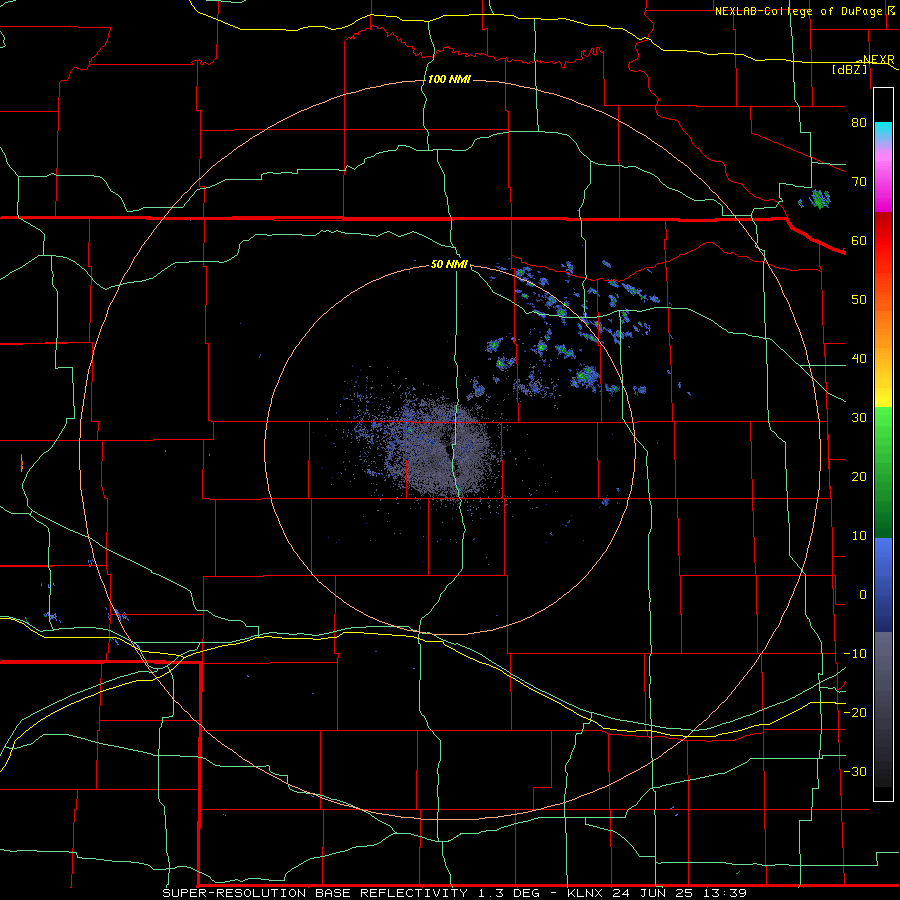
Task: Click the 24 JUN 25 13:39 timestamp
Action: pyautogui.click(x=679, y=893)
